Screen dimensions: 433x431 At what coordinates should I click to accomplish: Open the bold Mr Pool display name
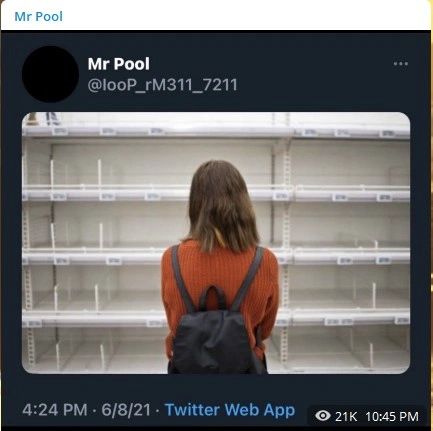tap(119, 64)
